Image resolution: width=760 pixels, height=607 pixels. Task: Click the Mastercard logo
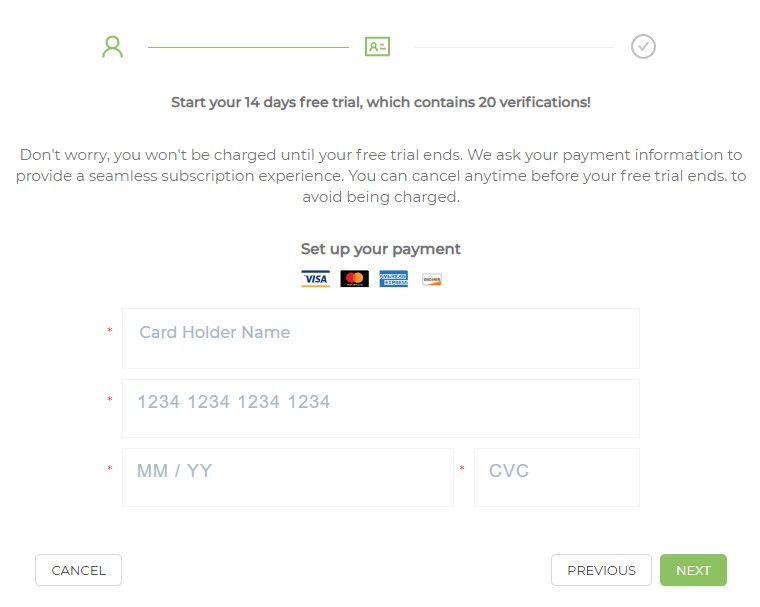354,279
